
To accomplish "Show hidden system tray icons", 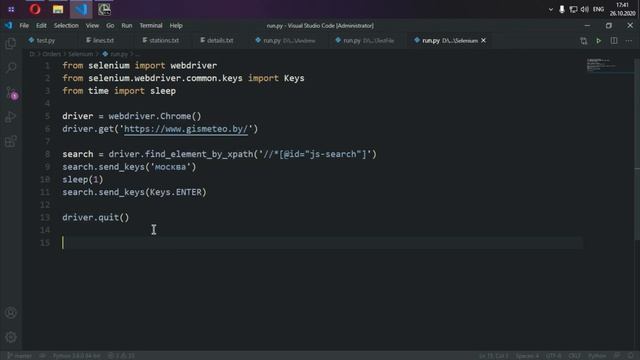I will 551,9.
